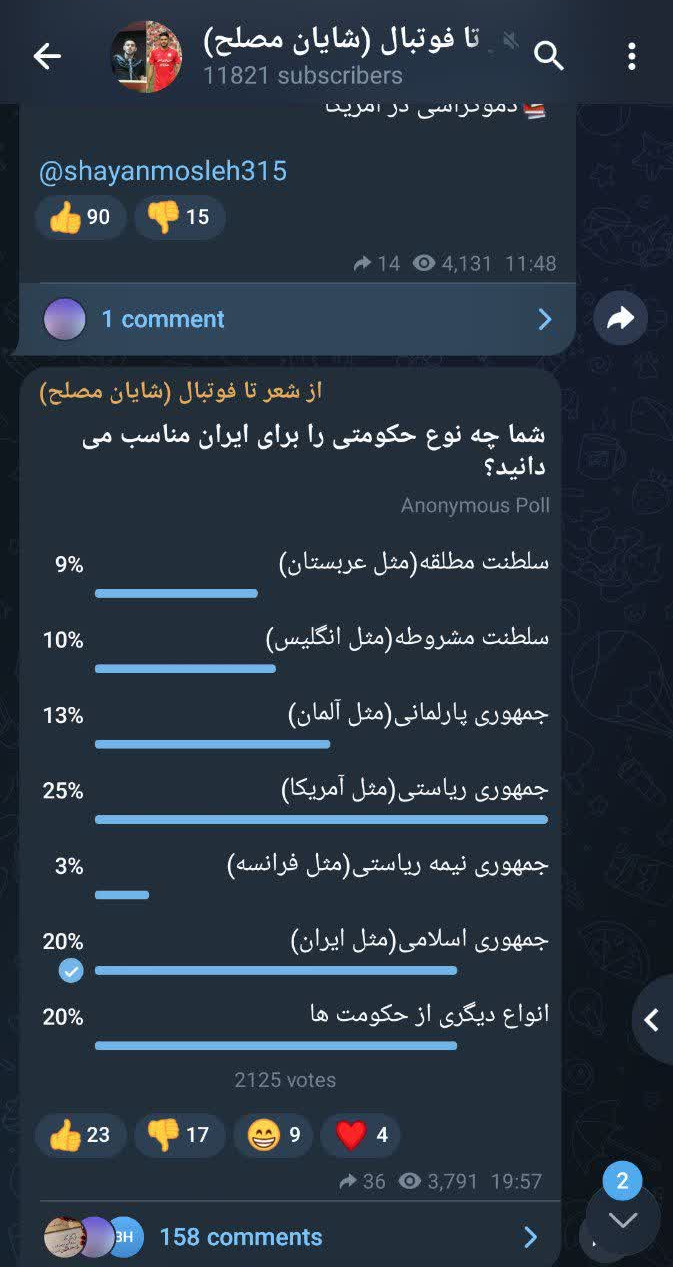Tap the back arrow to leave the channel
The height and width of the screenshot is (1267, 673).
pos(46,57)
